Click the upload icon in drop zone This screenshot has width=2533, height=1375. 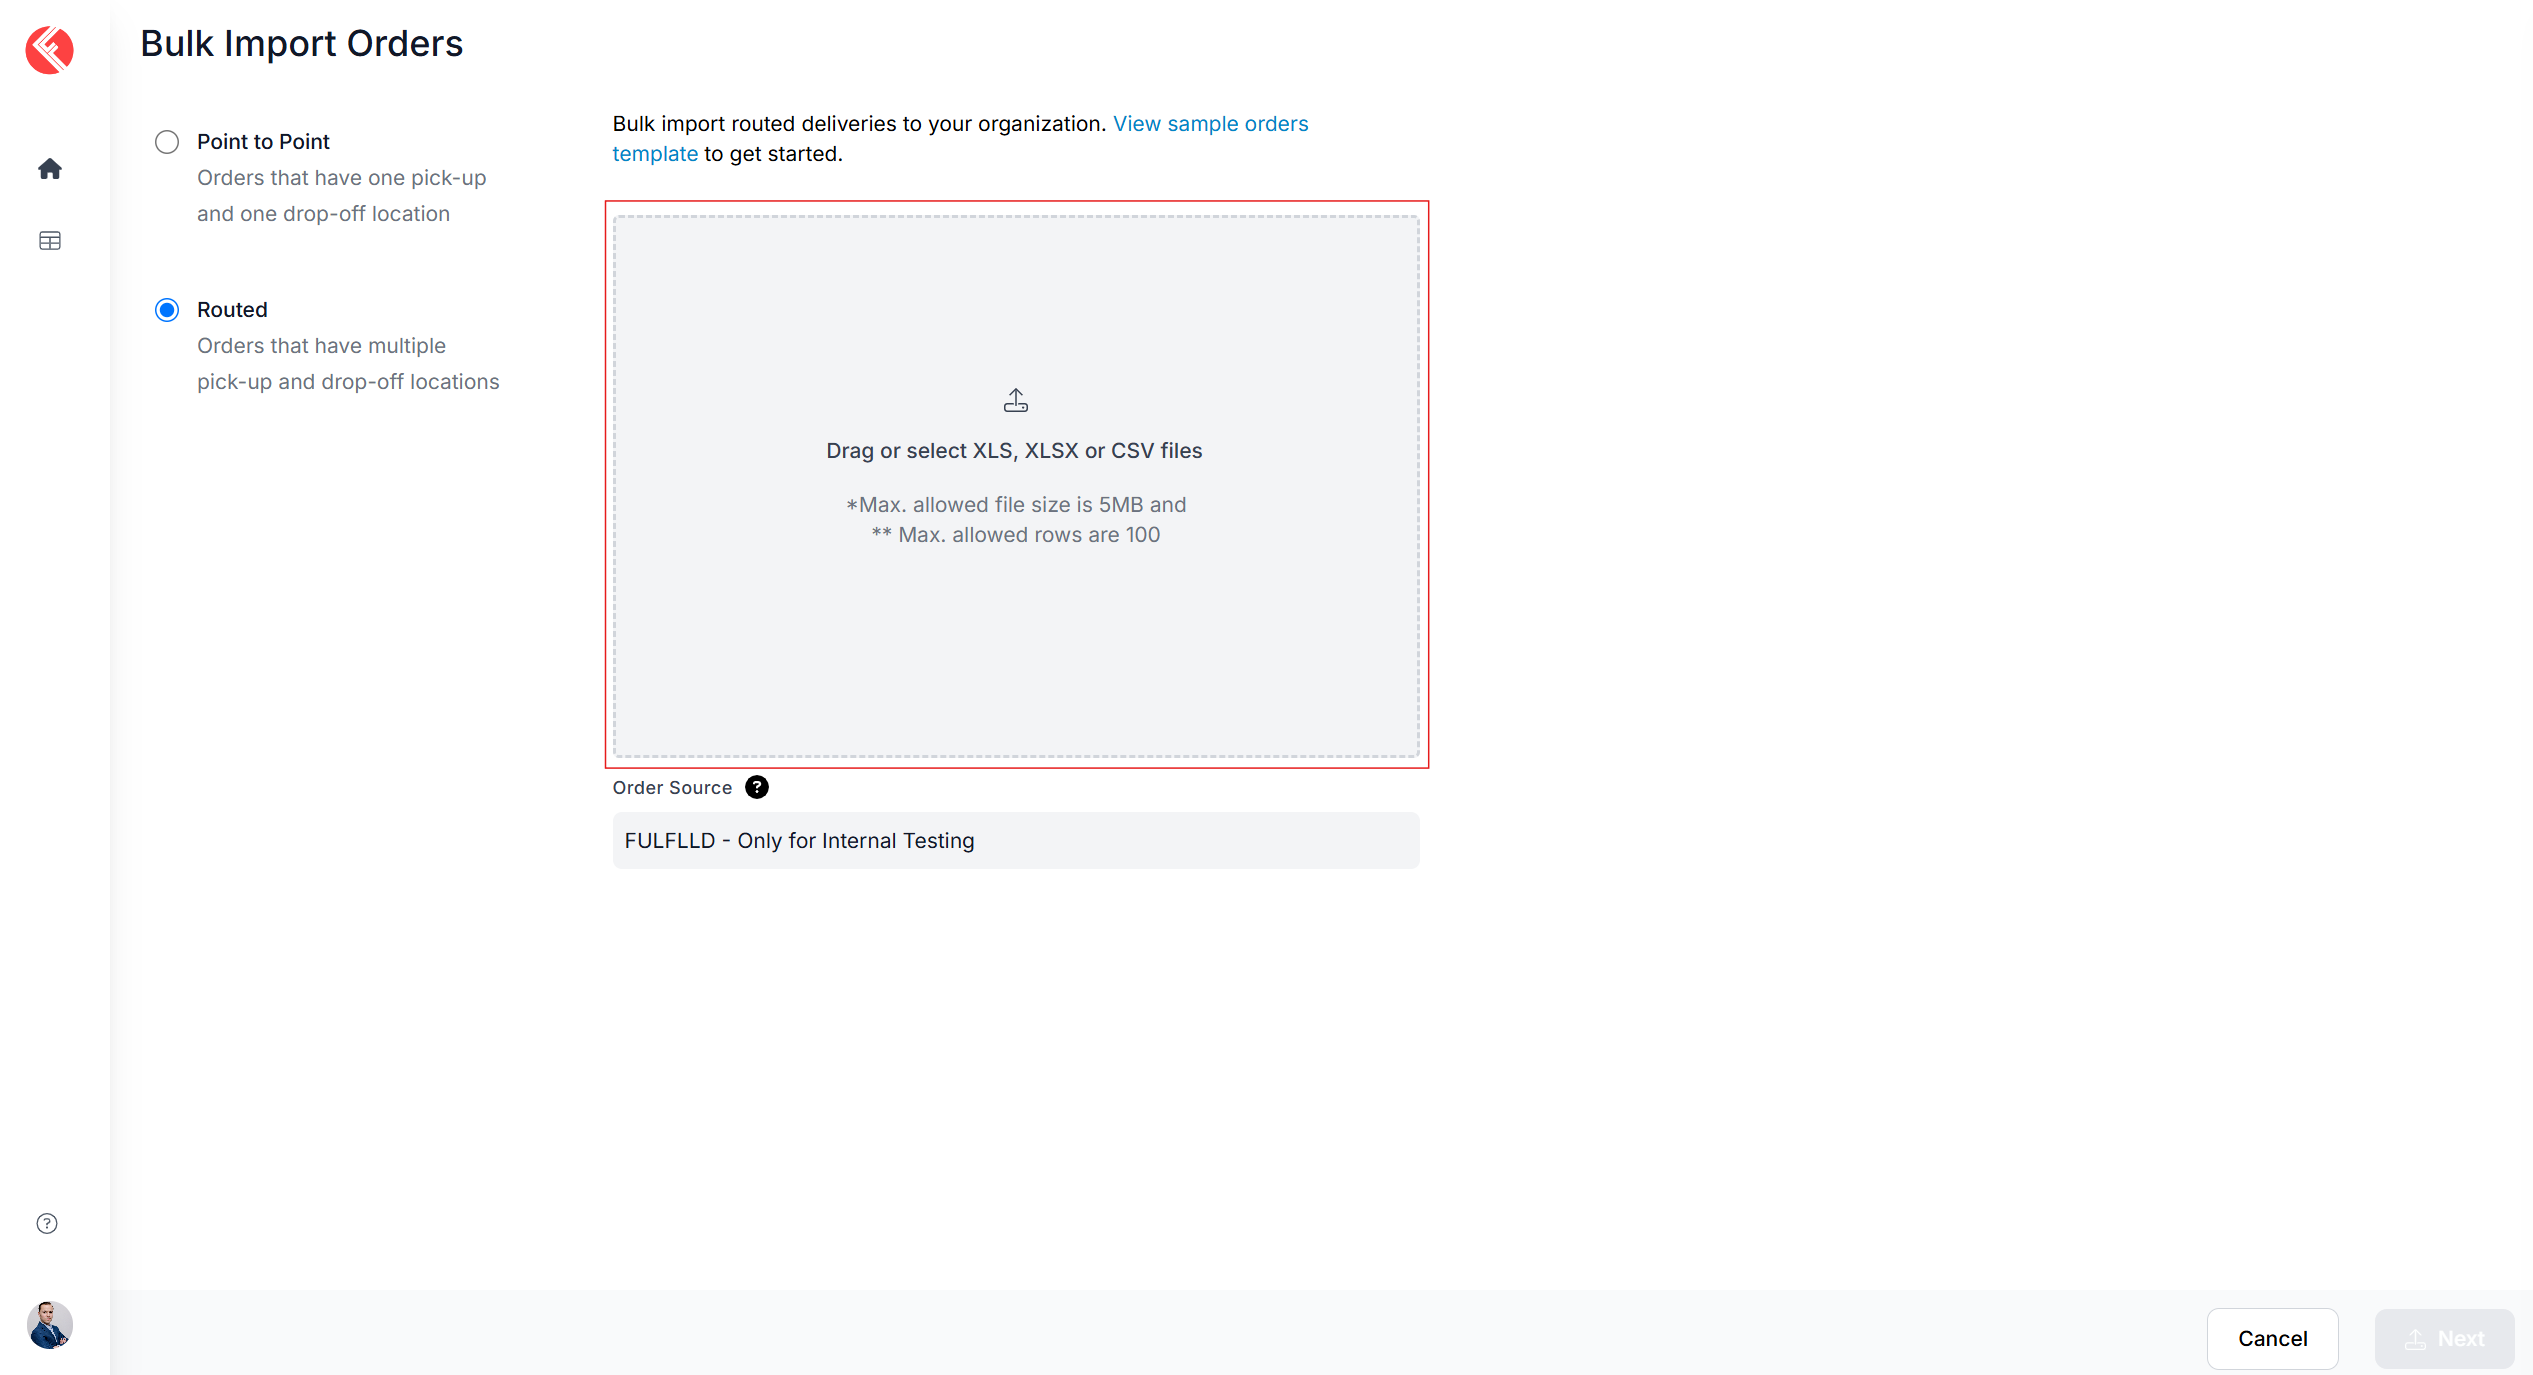[1016, 400]
